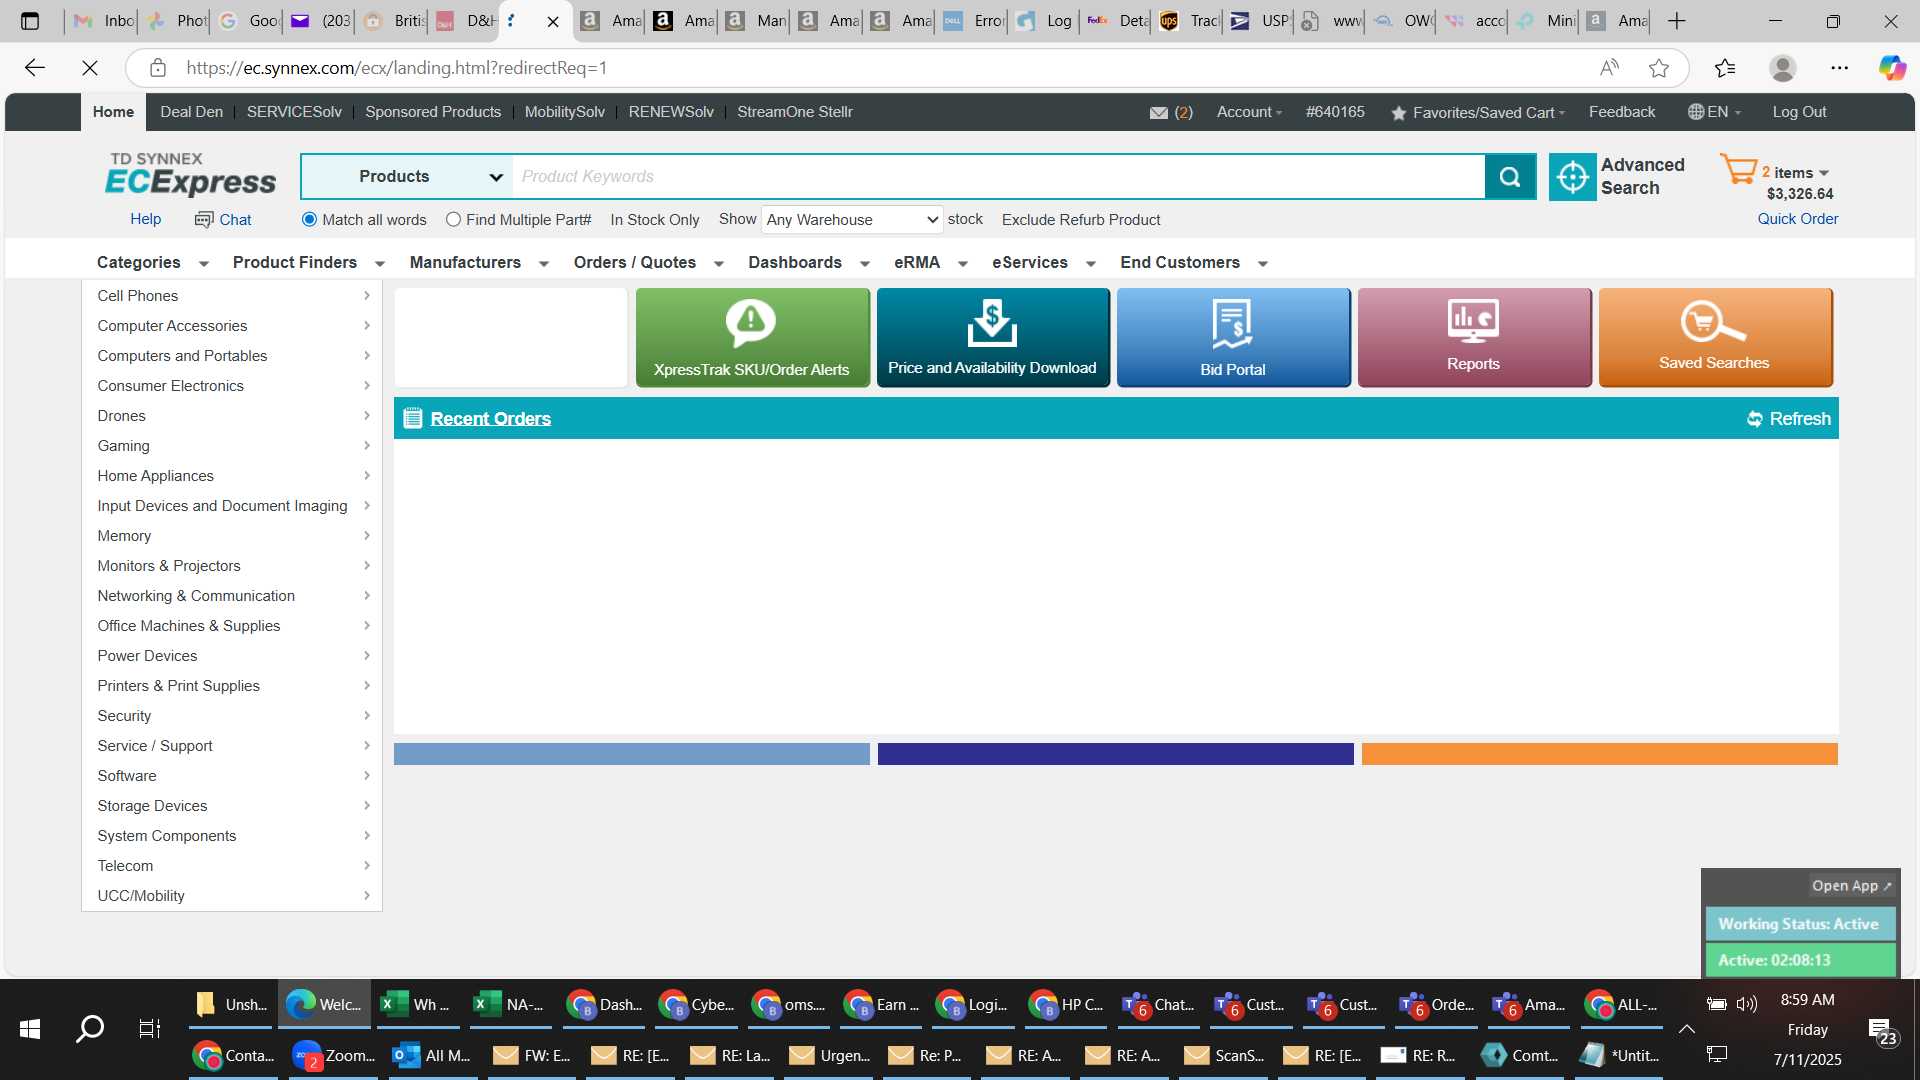Open Price and Availability Download tile
Image resolution: width=1920 pixels, height=1080 pixels.
(x=993, y=337)
